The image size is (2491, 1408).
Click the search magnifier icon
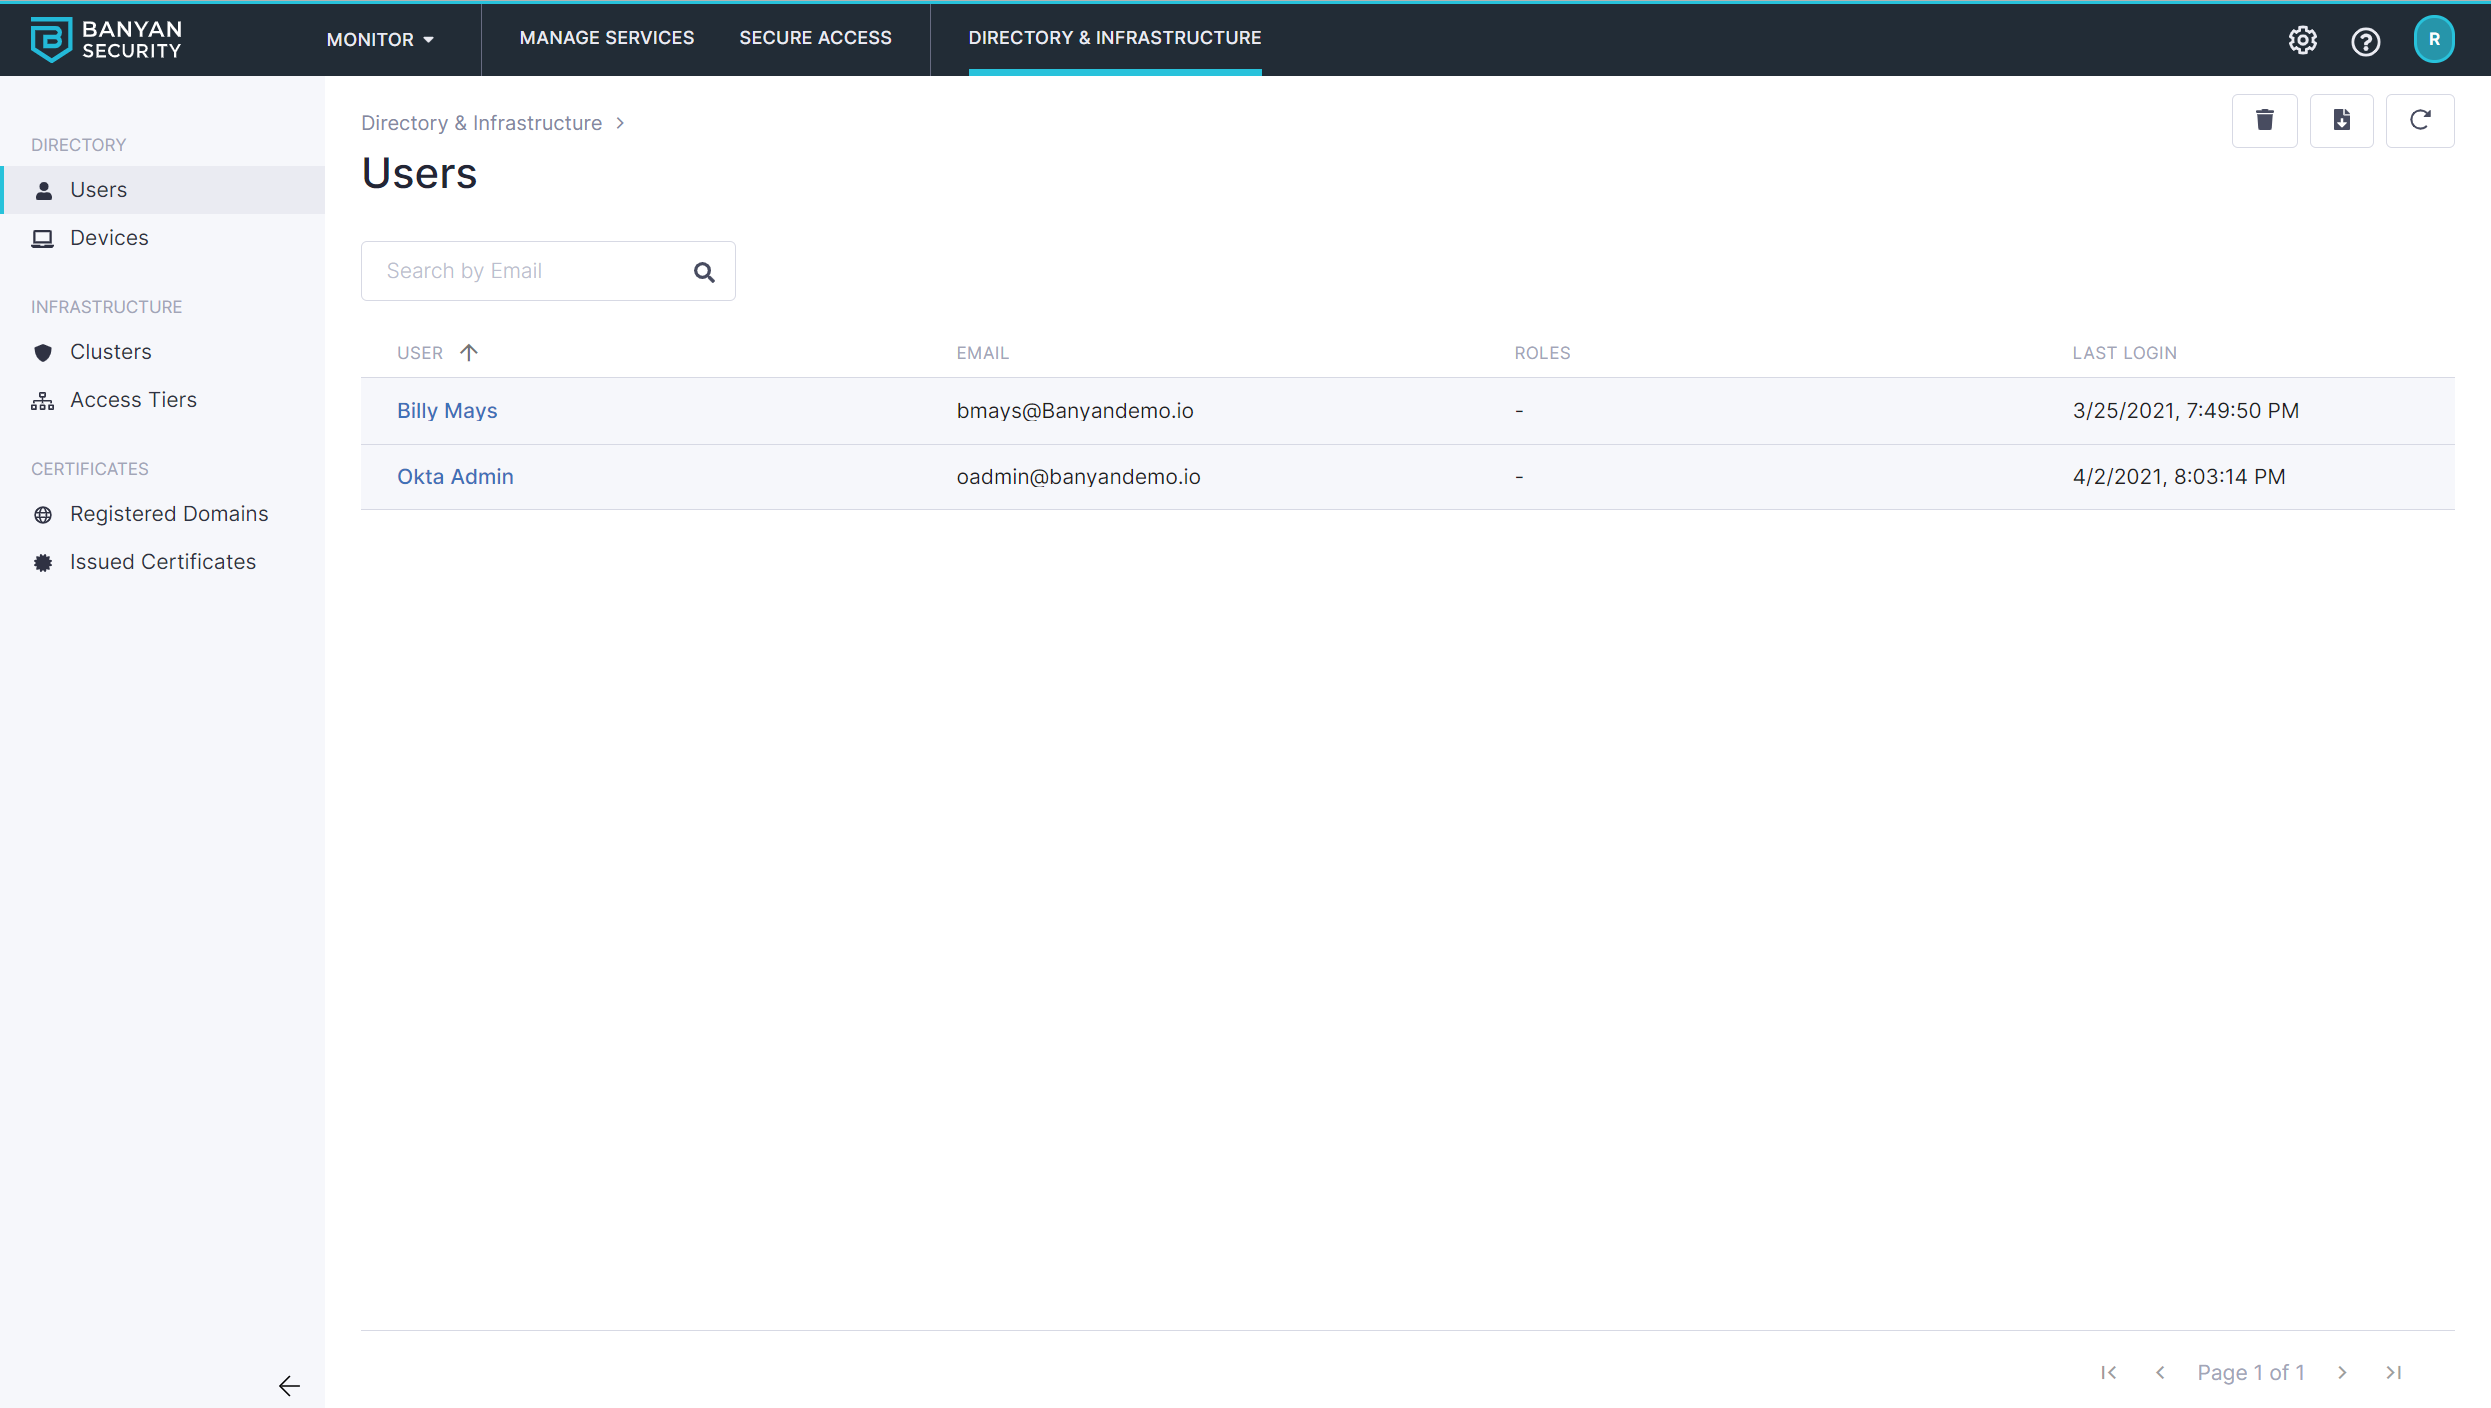[x=704, y=272]
